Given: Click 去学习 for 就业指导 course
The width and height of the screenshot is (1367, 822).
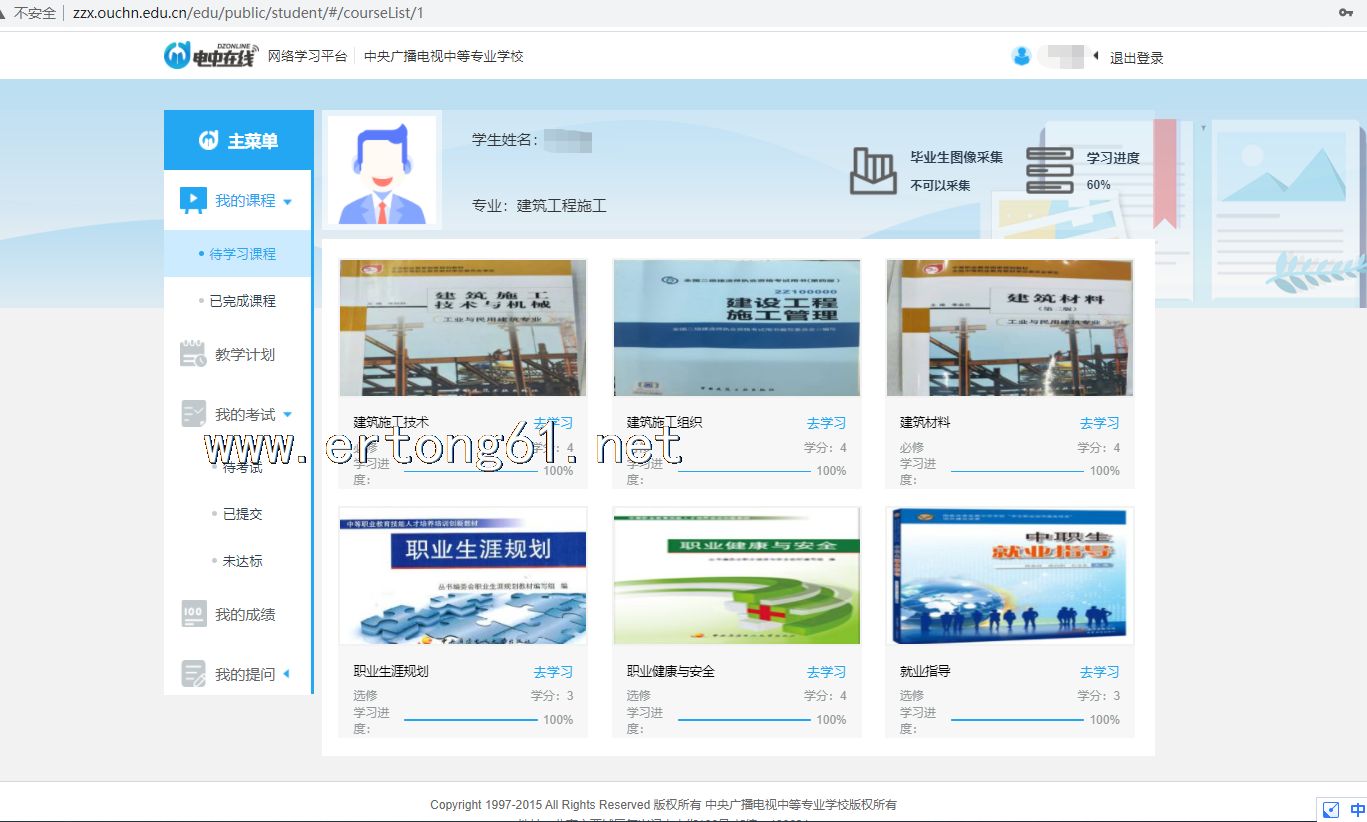Looking at the screenshot, I should pyautogui.click(x=1099, y=672).
